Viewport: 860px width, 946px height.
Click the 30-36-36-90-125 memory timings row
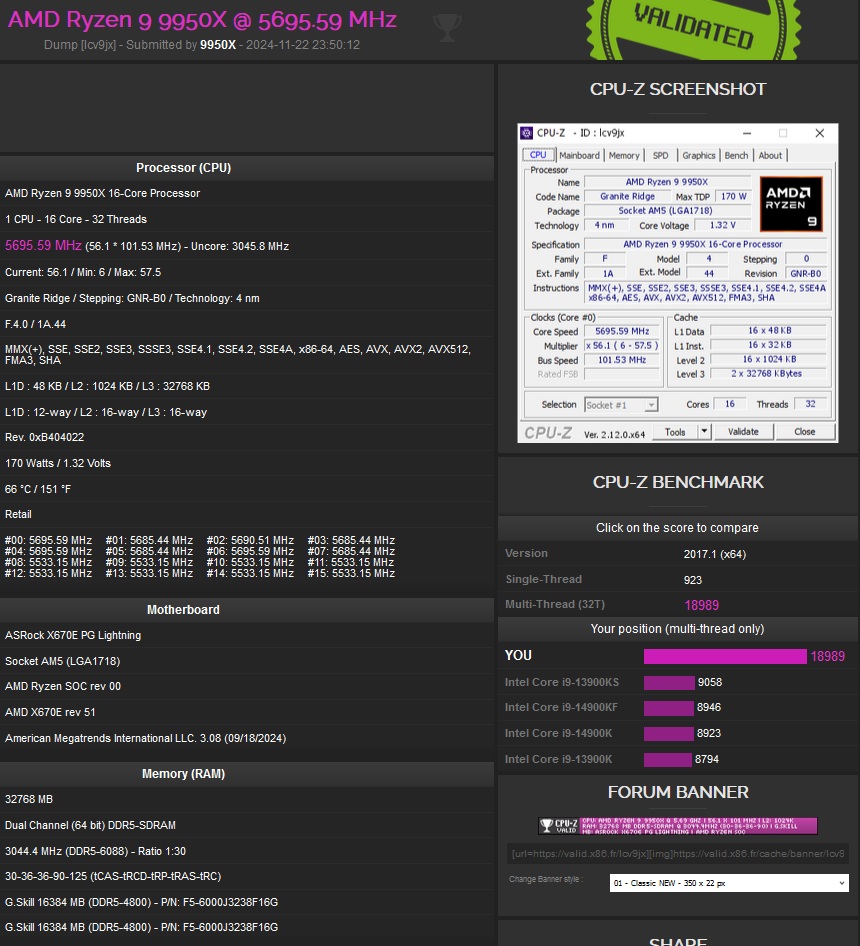point(247,876)
